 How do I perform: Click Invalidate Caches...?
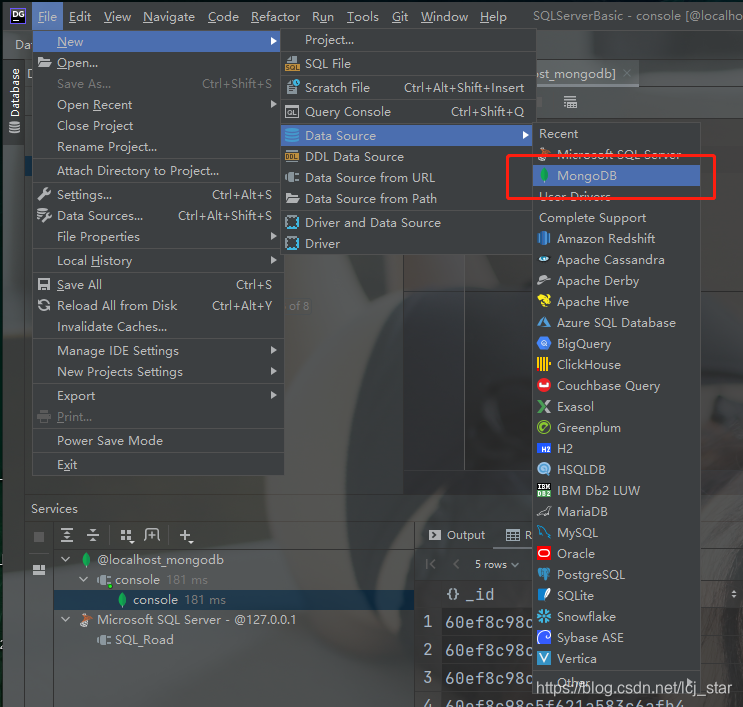pyautogui.click(x=158, y=326)
